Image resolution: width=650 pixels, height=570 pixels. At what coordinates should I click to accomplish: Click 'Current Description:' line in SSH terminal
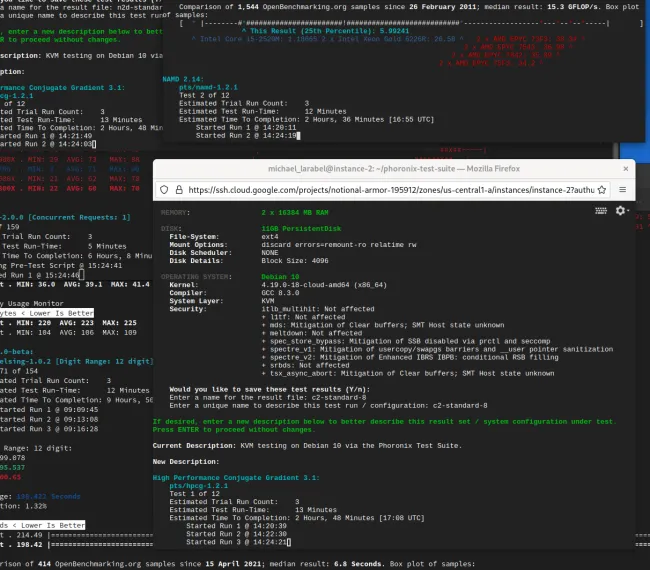point(307,446)
